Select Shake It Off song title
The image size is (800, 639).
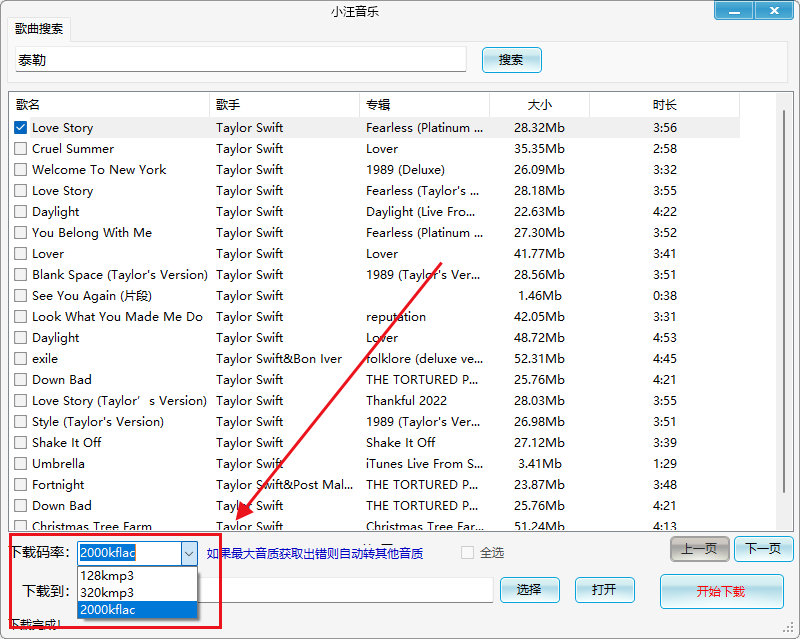[x=66, y=443]
